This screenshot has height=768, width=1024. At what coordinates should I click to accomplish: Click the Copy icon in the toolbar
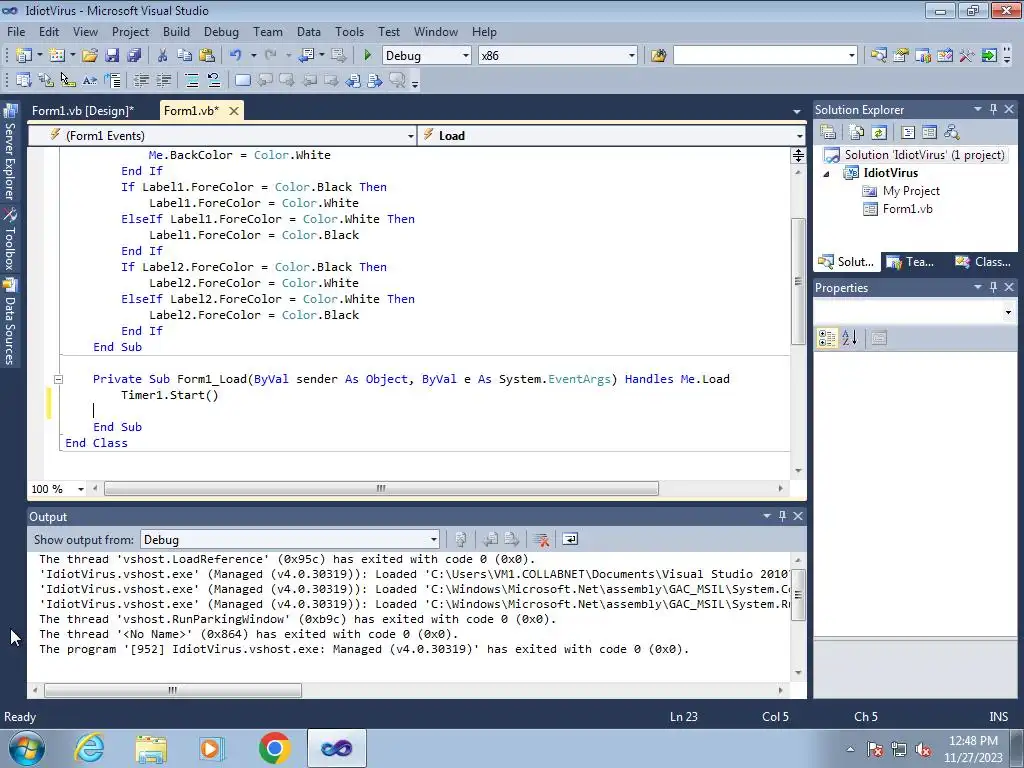click(184, 56)
